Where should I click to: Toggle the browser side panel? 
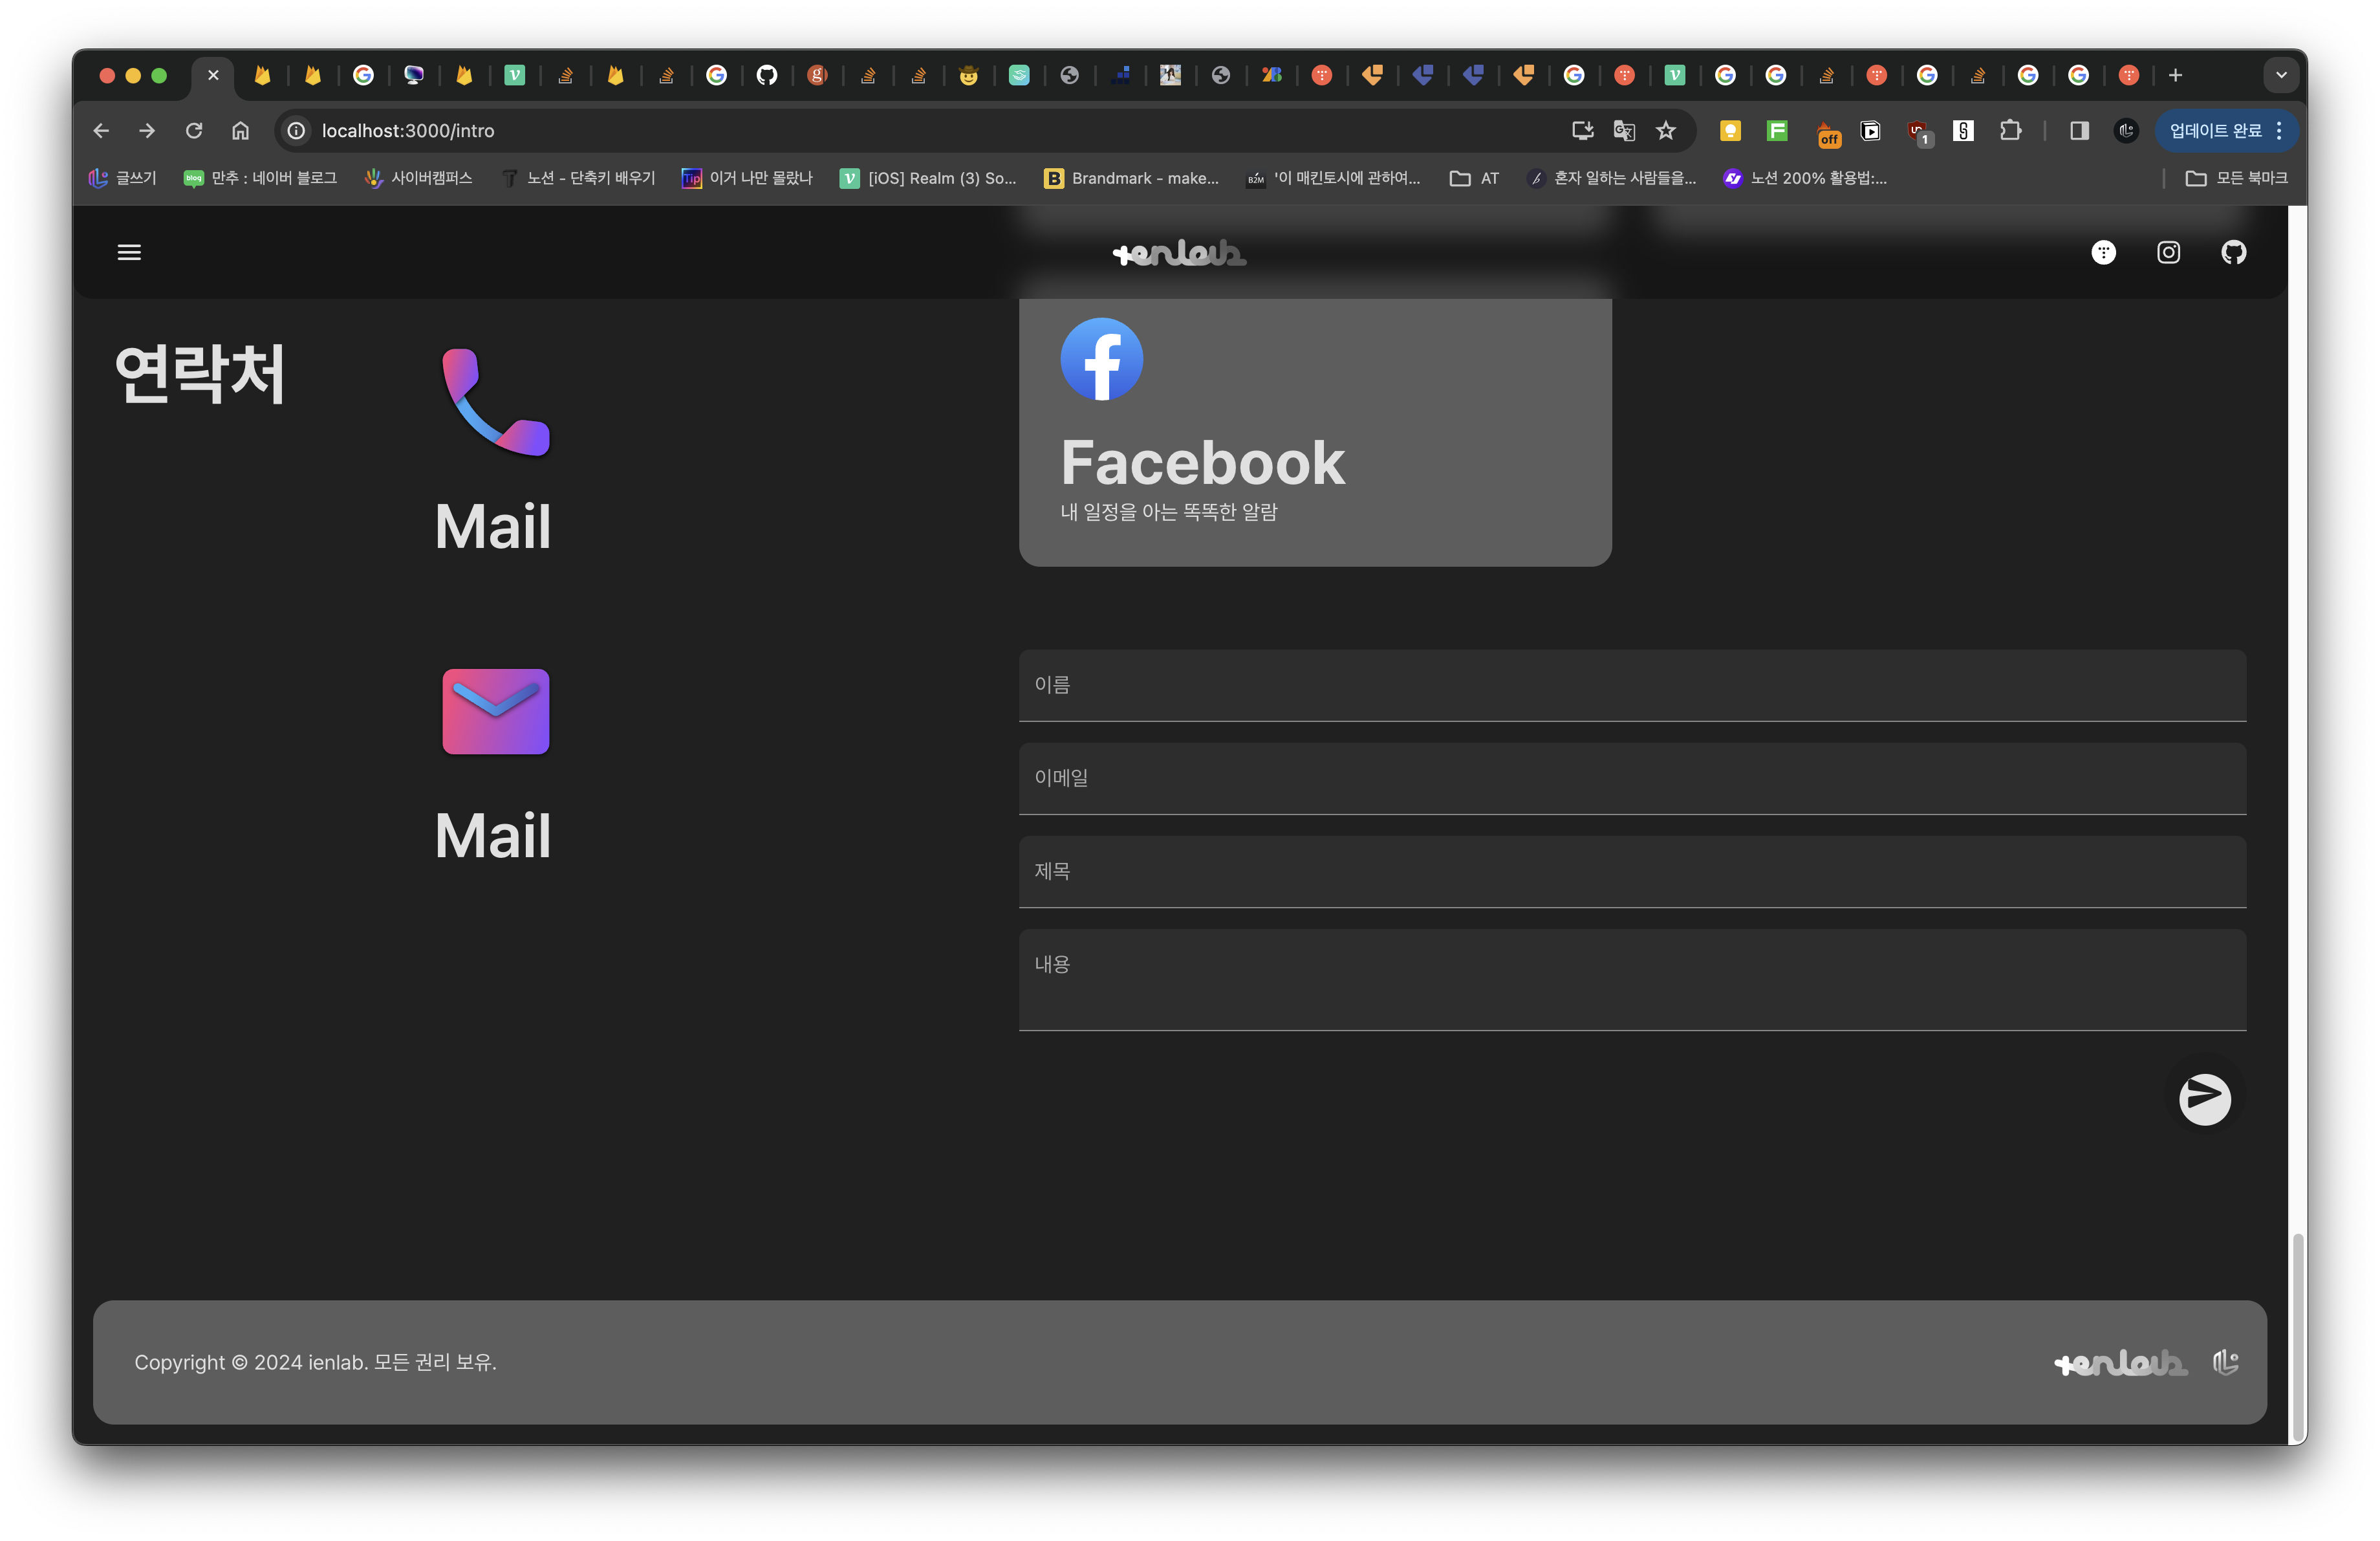[x=2079, y=131]
